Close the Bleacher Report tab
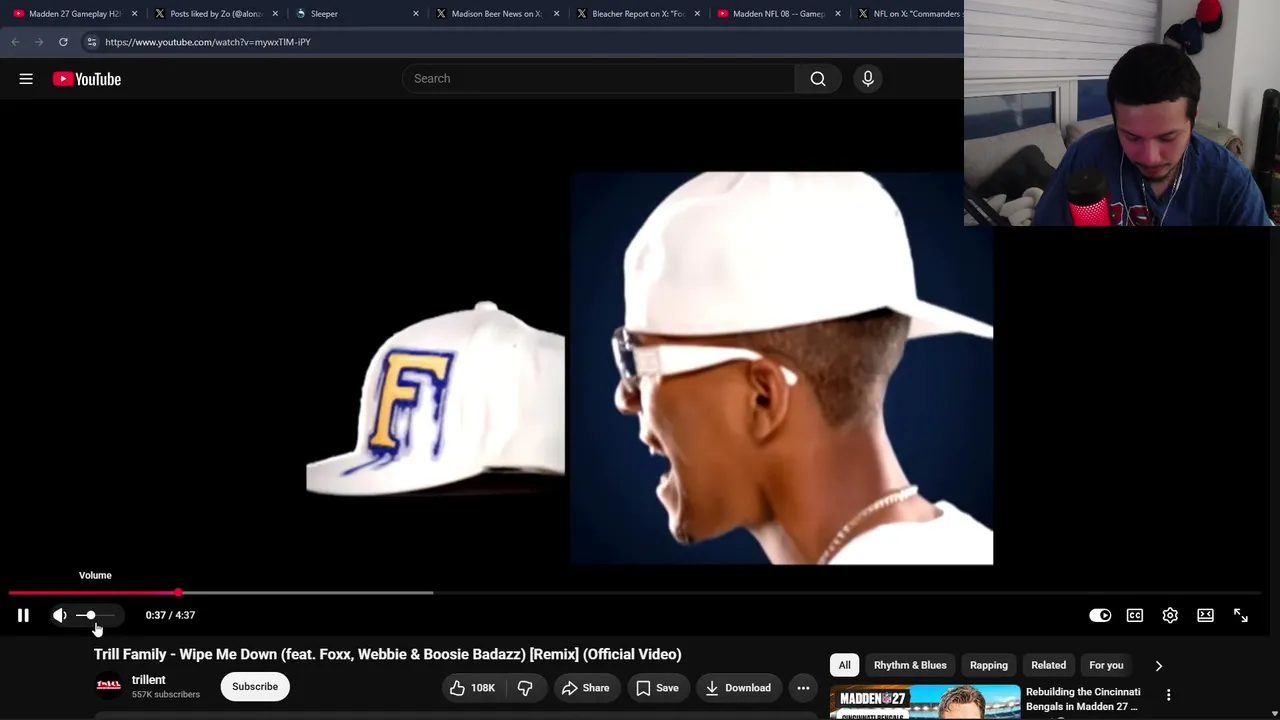 pos(697,14)
